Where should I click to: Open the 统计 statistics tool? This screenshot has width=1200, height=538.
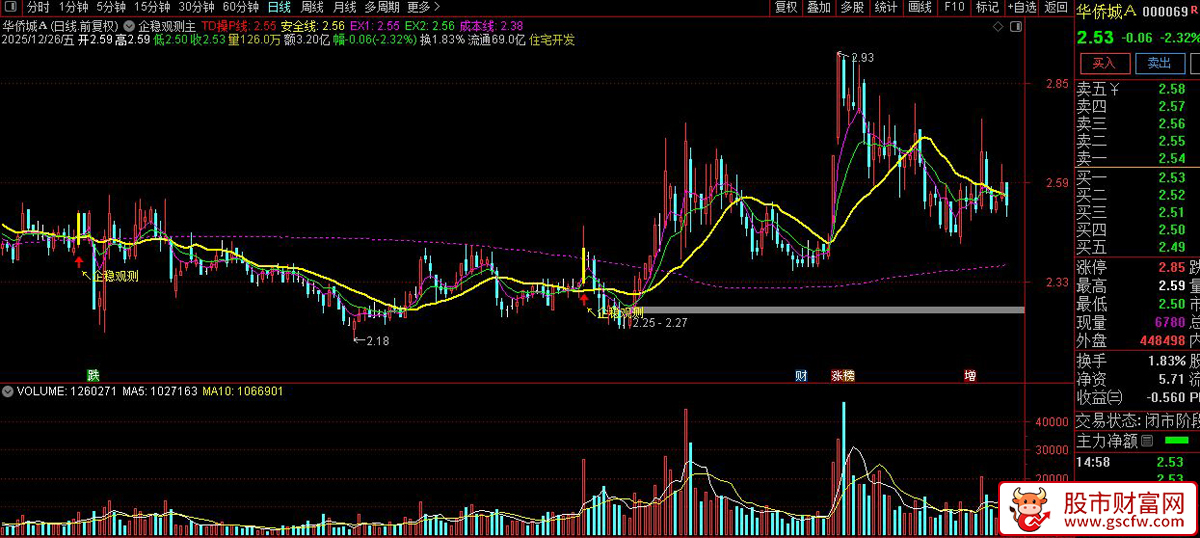click(x=886, y=7)
